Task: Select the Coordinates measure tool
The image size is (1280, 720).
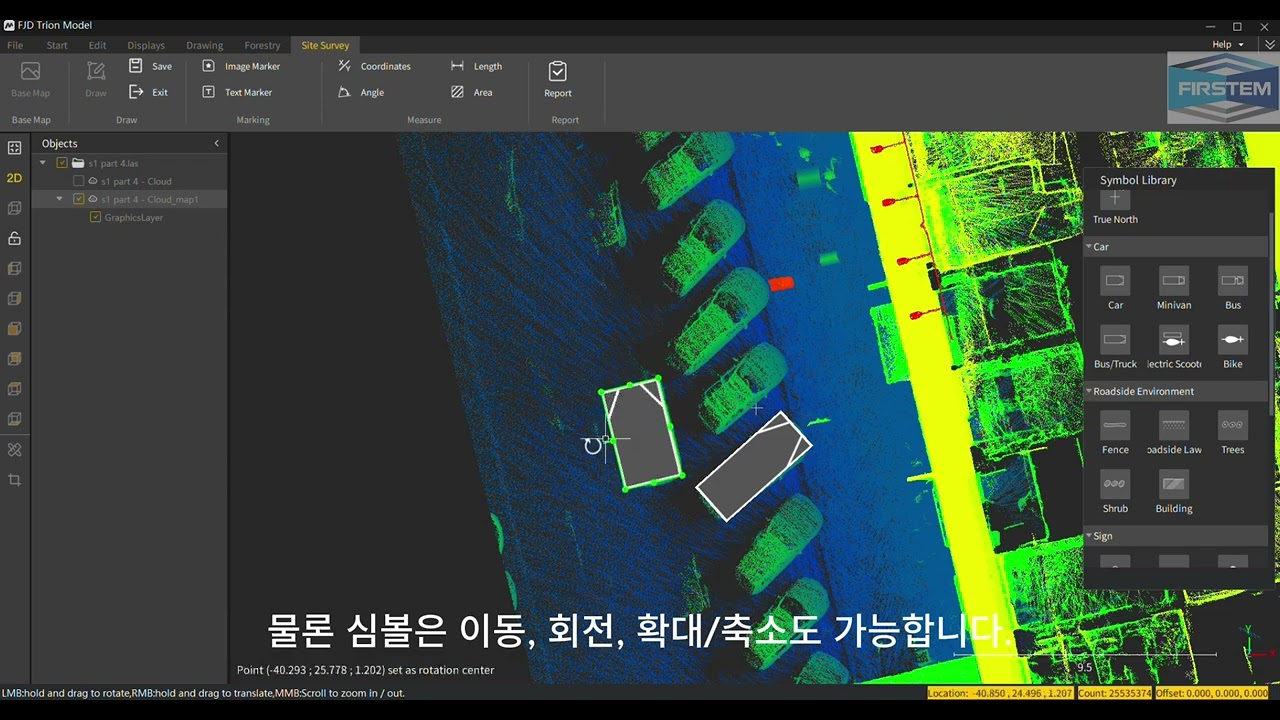Action: click(x=375, y=66)
